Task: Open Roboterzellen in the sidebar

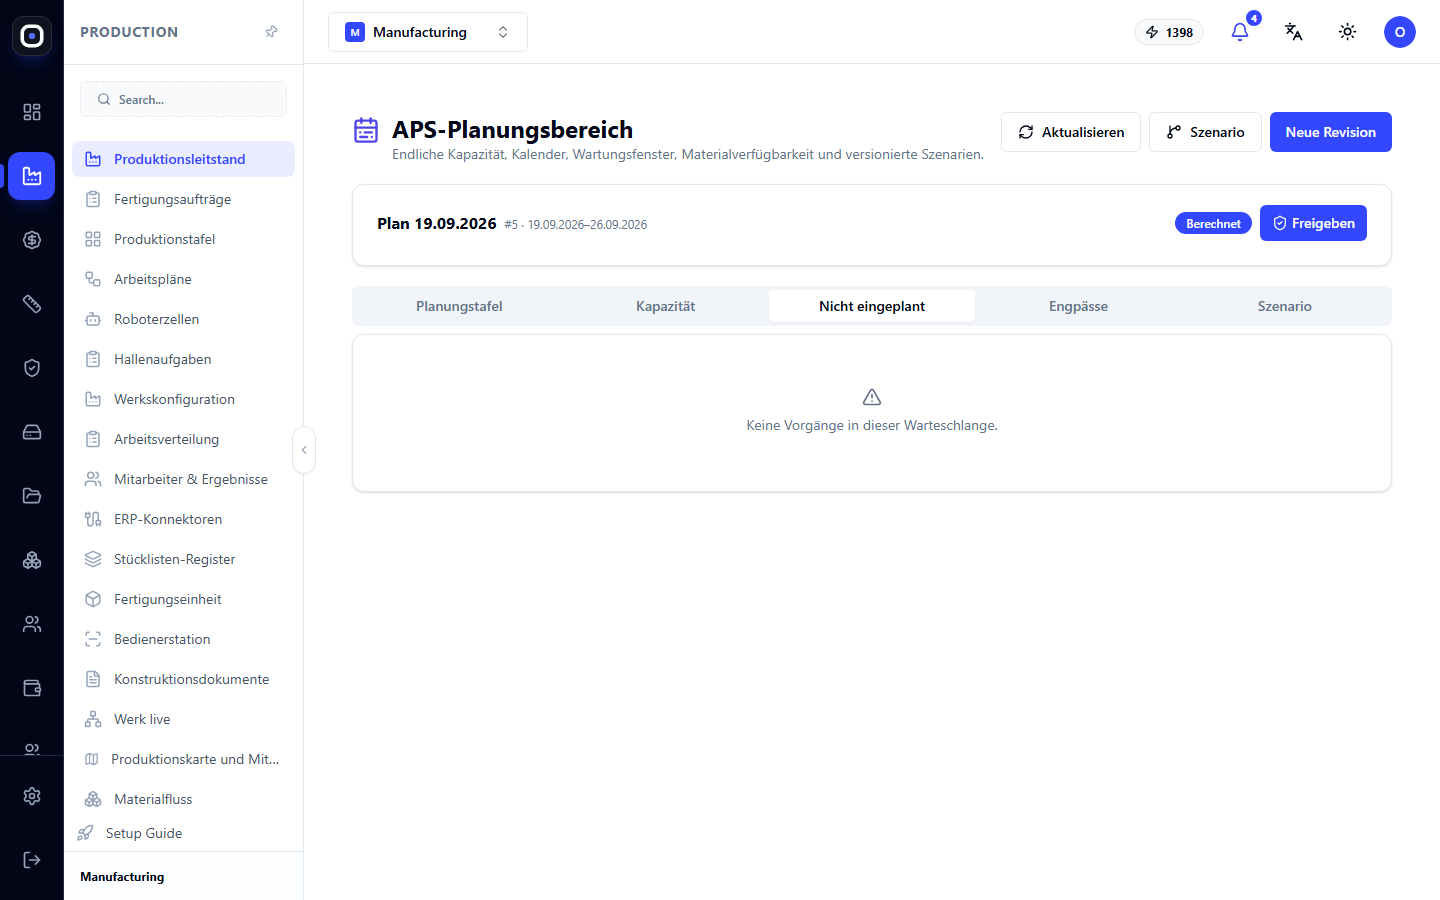Action: pos(183,319)
